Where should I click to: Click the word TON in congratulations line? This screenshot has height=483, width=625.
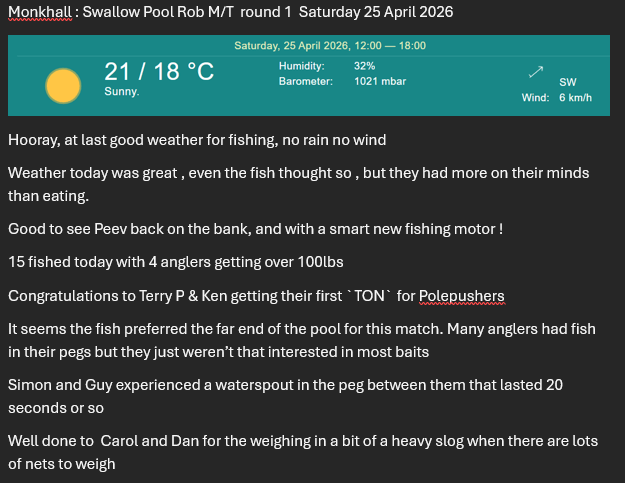[x=356, y=296]
